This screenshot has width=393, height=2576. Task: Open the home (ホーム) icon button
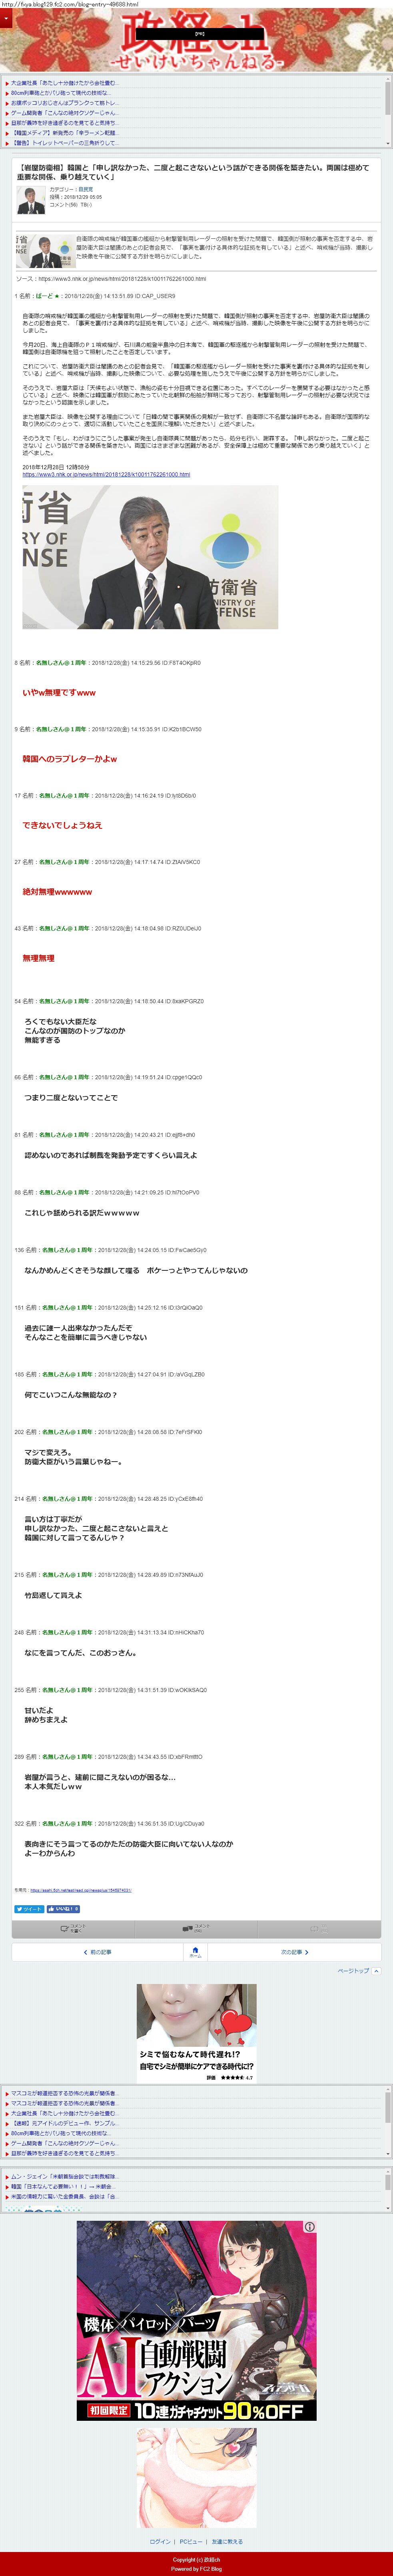tap(196, 1951)
